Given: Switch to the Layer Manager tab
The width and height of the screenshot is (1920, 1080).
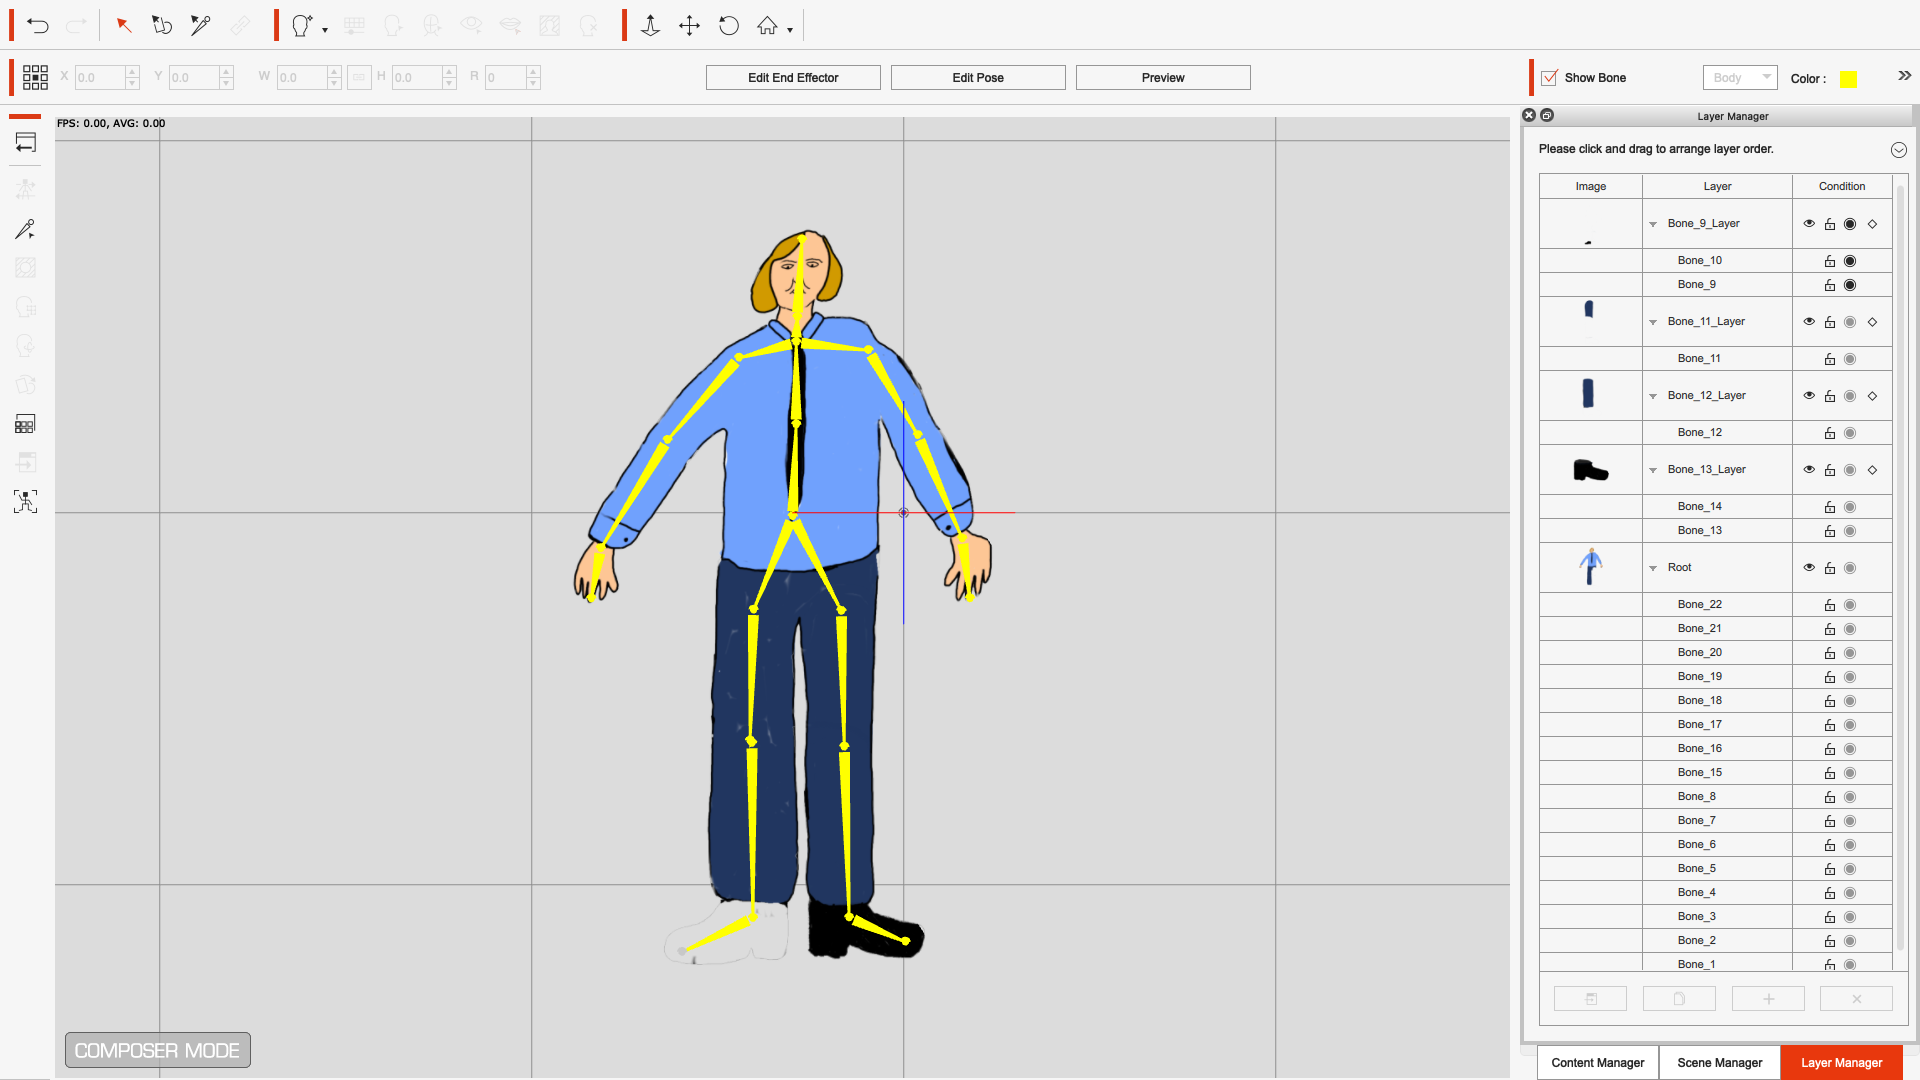Looking at the screenshot, I should pyautogui.click(x=1841, y=1063).
